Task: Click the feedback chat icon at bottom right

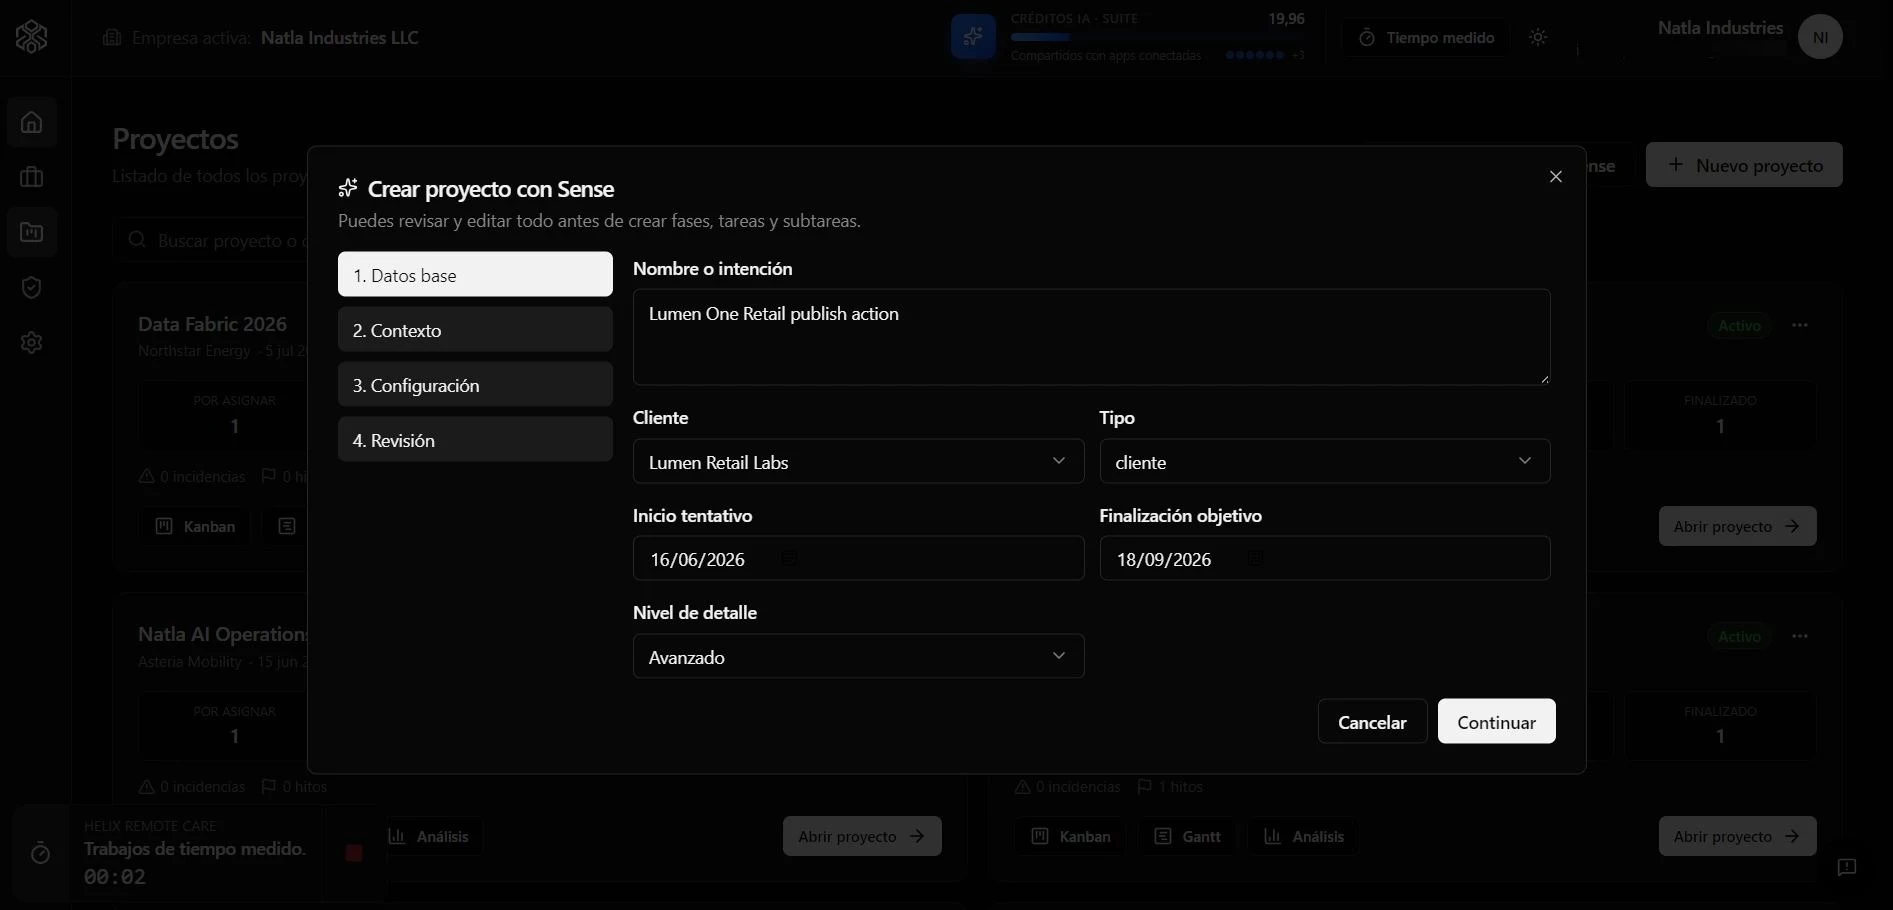Action: tap(1847, 867)
